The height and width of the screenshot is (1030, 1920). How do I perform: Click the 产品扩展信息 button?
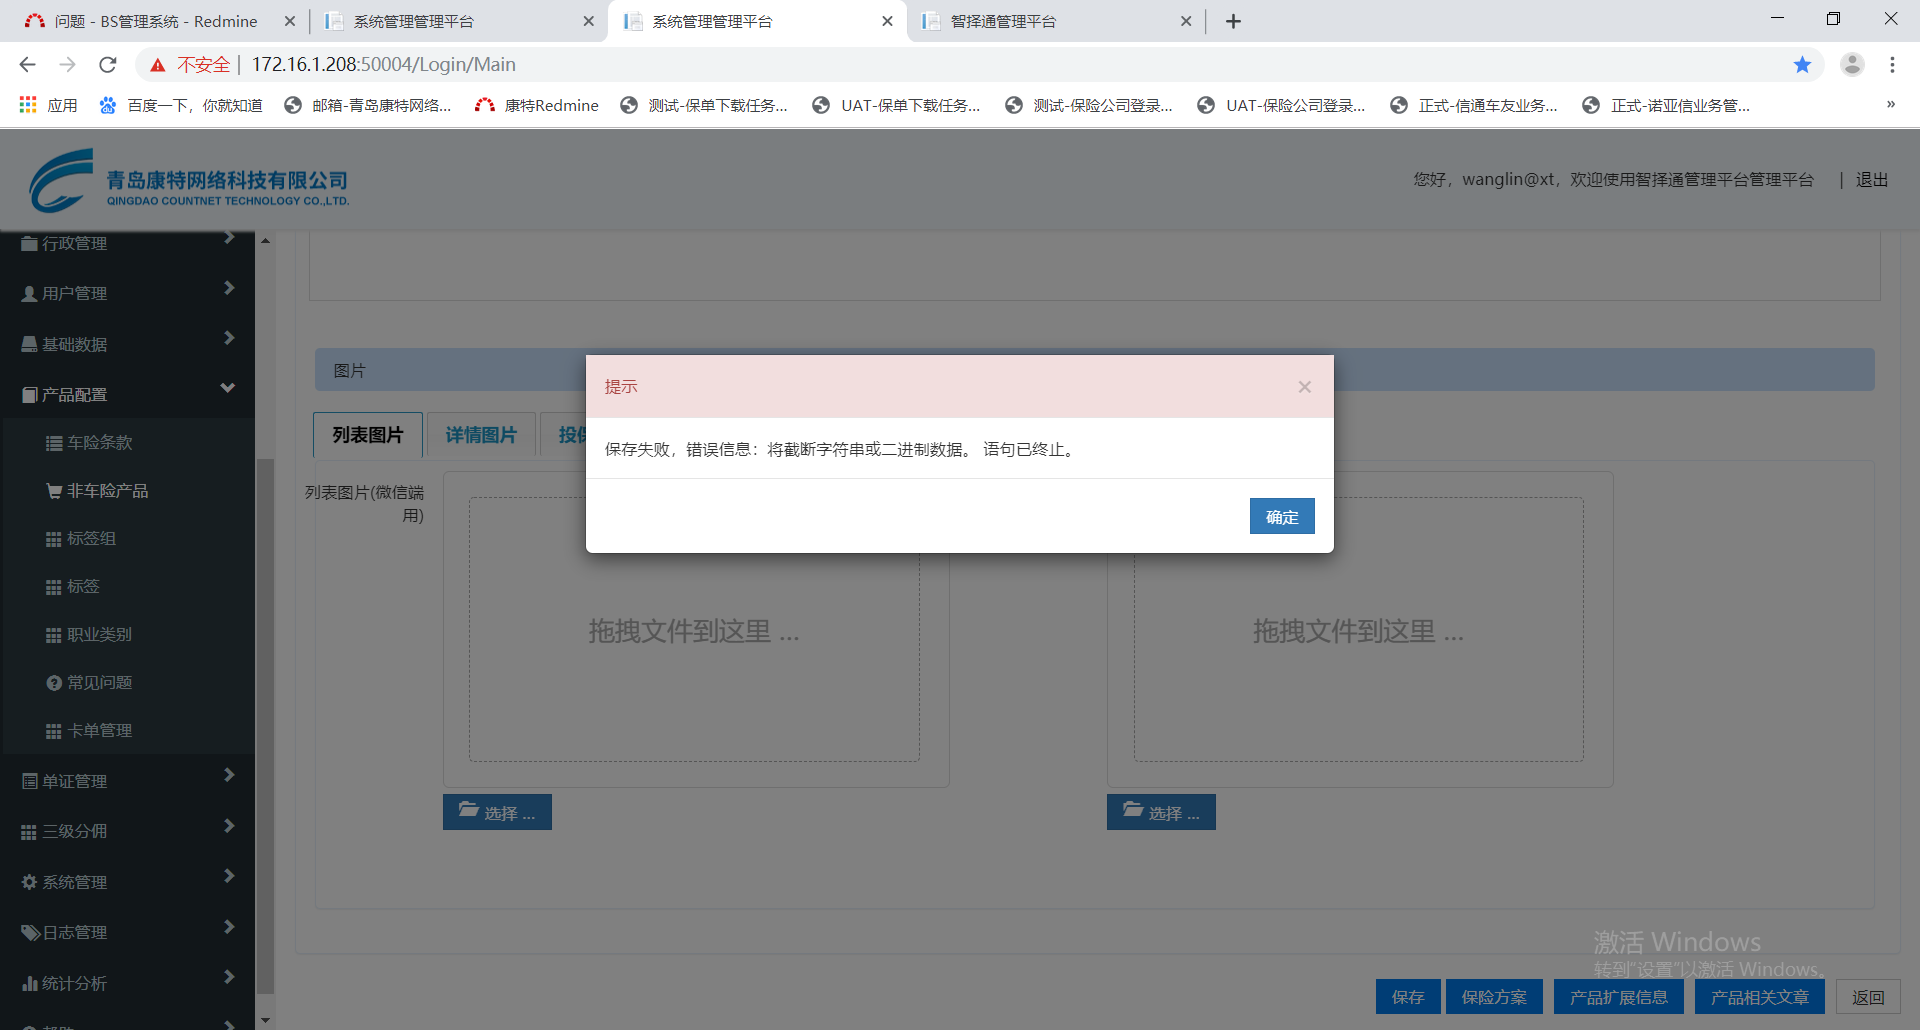[x=1619, y=997]
